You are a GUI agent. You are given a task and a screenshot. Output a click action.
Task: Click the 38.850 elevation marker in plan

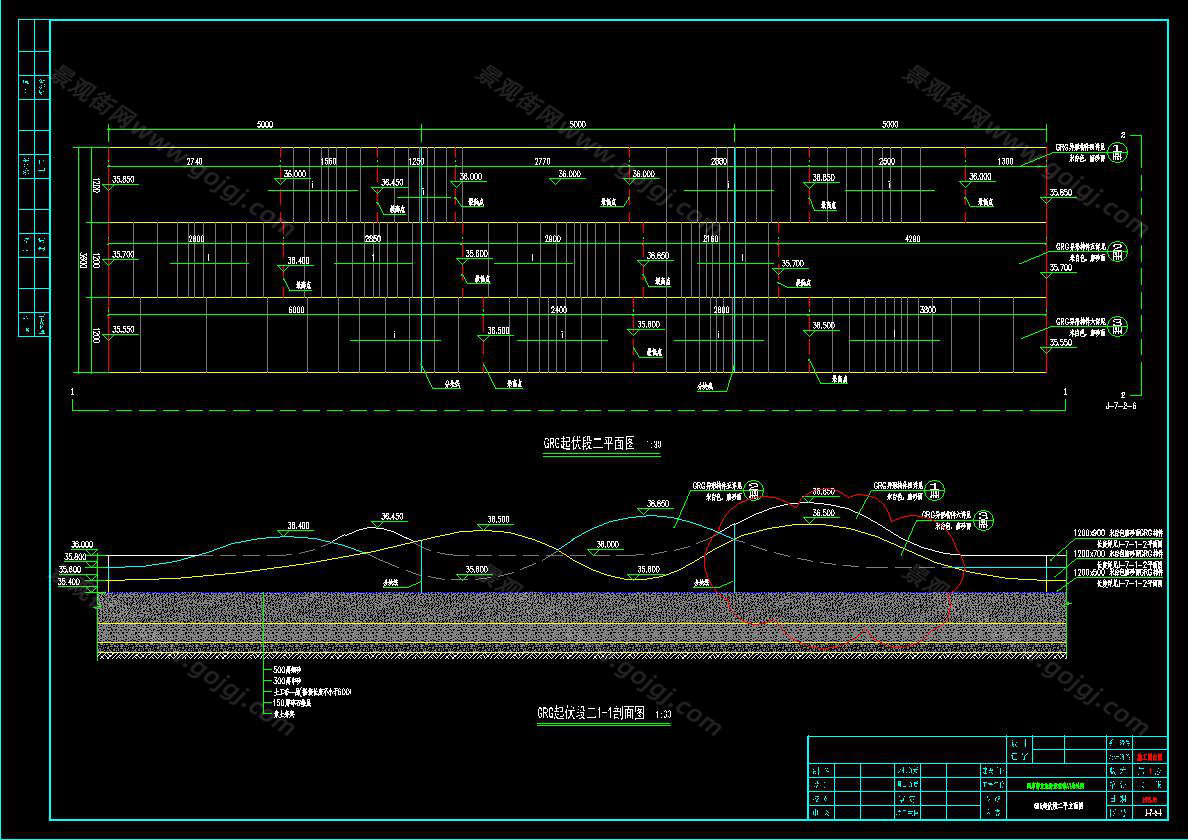823,178
